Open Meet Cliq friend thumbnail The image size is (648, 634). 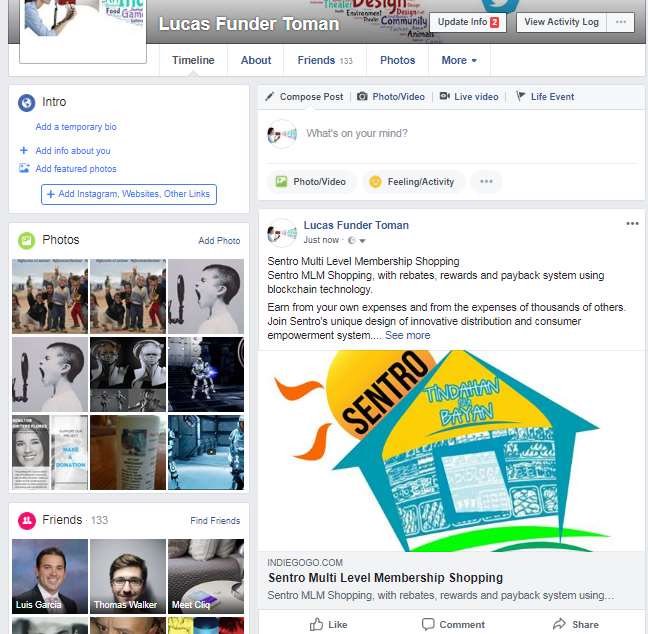206,576
